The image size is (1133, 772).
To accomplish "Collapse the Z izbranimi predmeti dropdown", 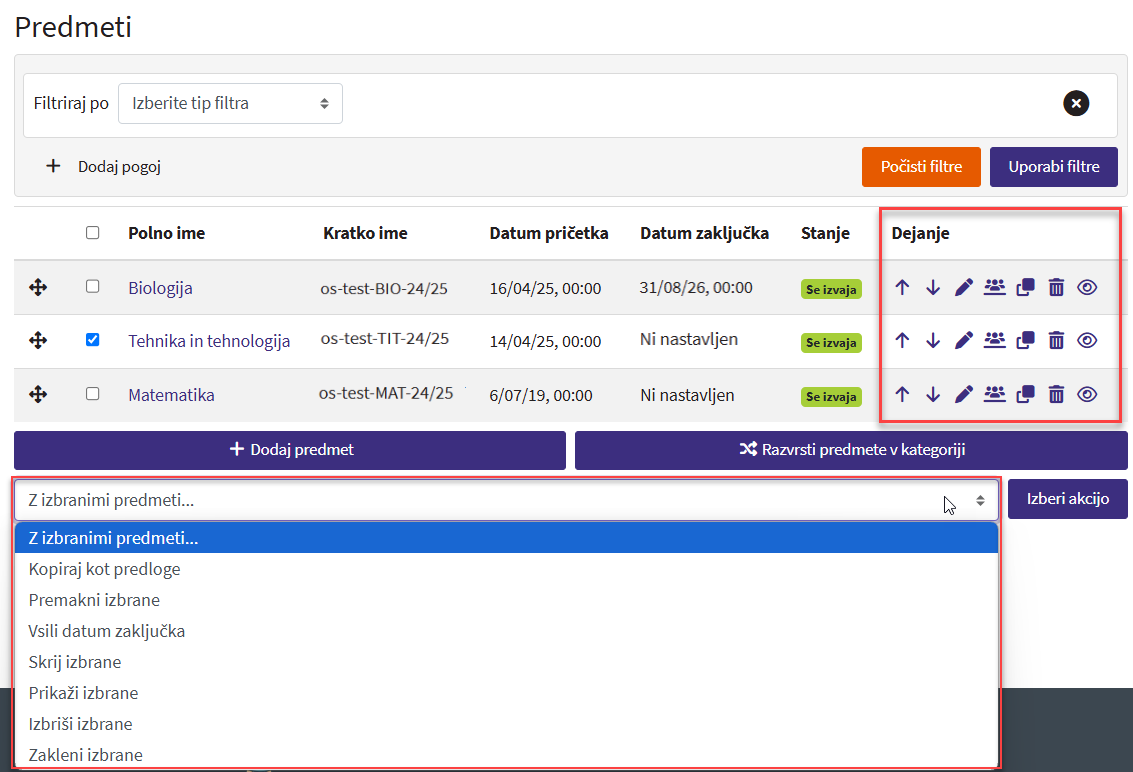I will (x=506, y=500).
